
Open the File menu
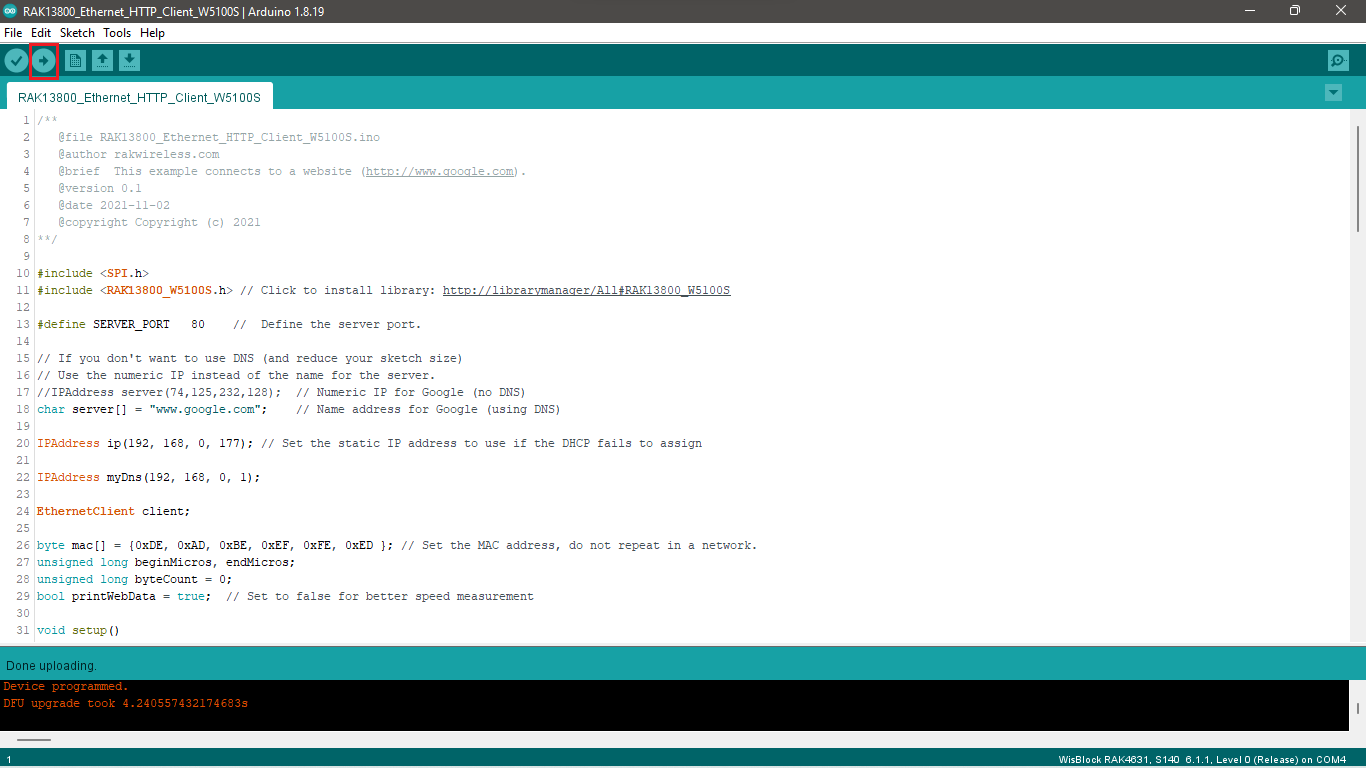[13, 33]
